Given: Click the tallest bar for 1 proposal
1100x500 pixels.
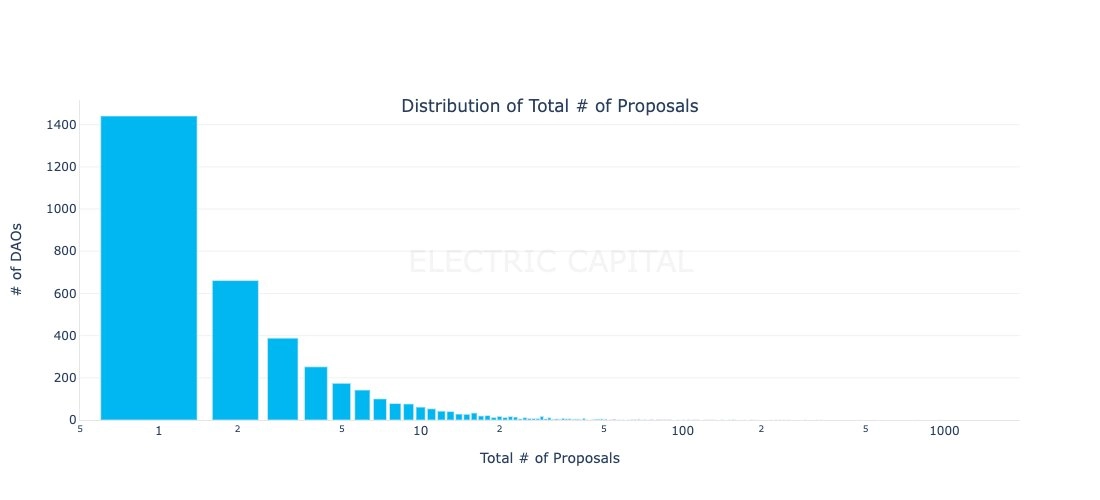Looking at the screenshot, I should click(x=149, y=268).
